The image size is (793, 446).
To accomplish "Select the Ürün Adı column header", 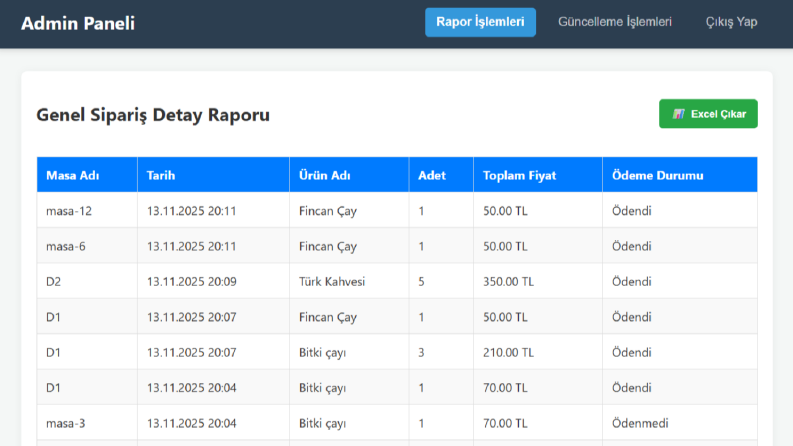I will [x=349, y=175].
